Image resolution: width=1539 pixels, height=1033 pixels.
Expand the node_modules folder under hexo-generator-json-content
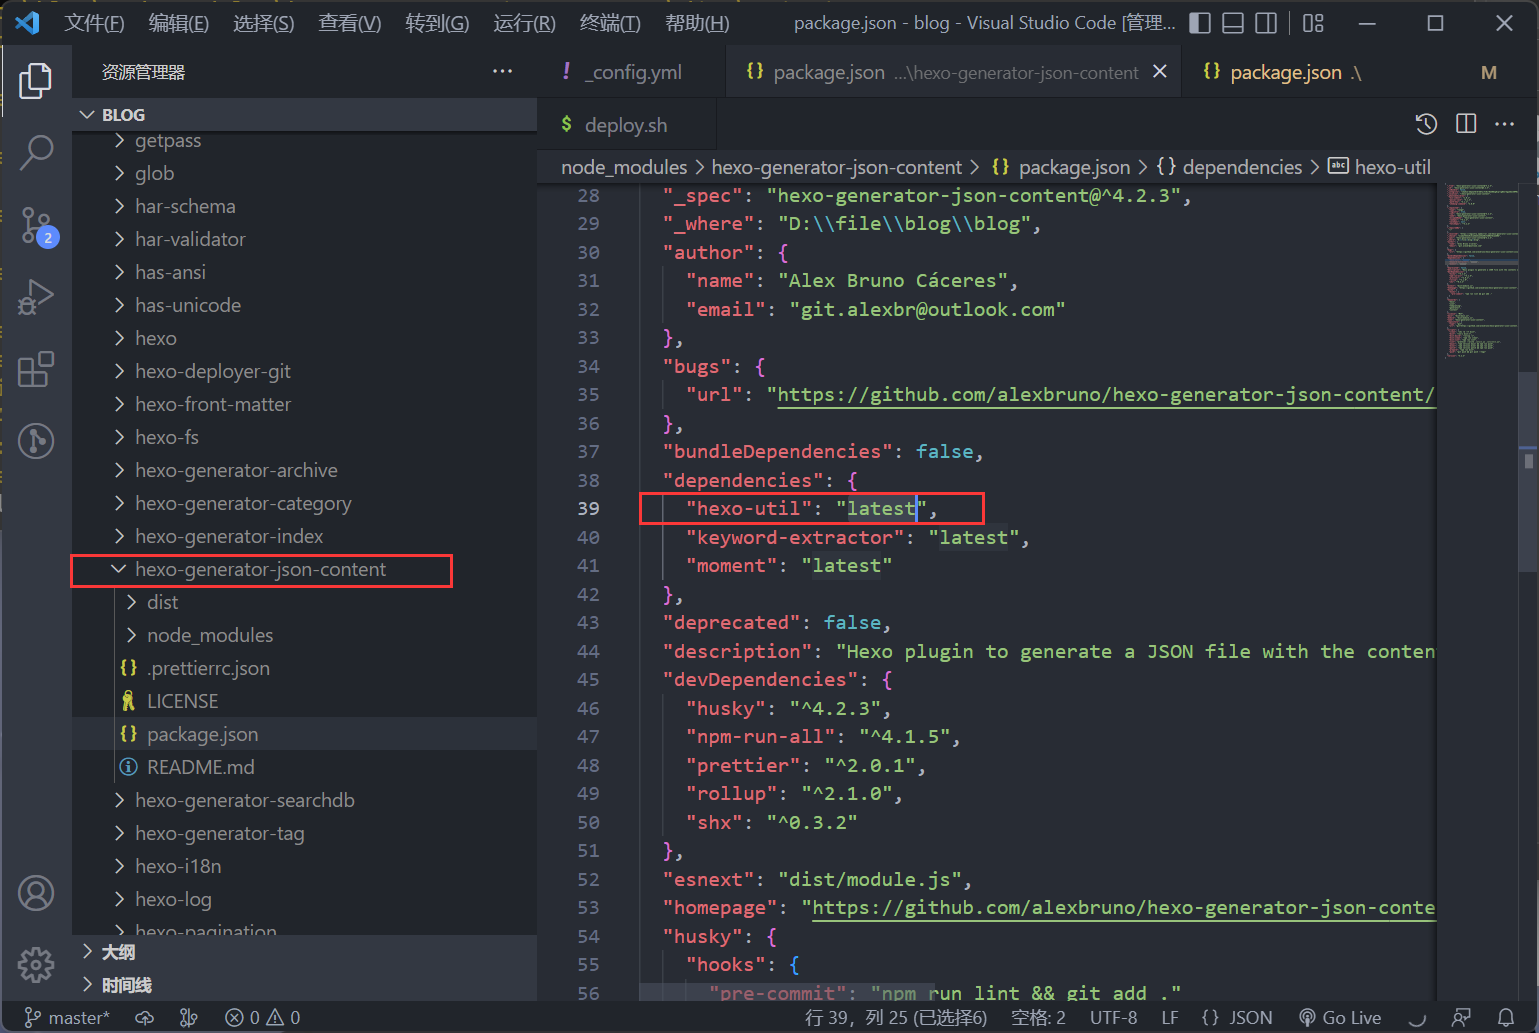click(x=210, y=634)
